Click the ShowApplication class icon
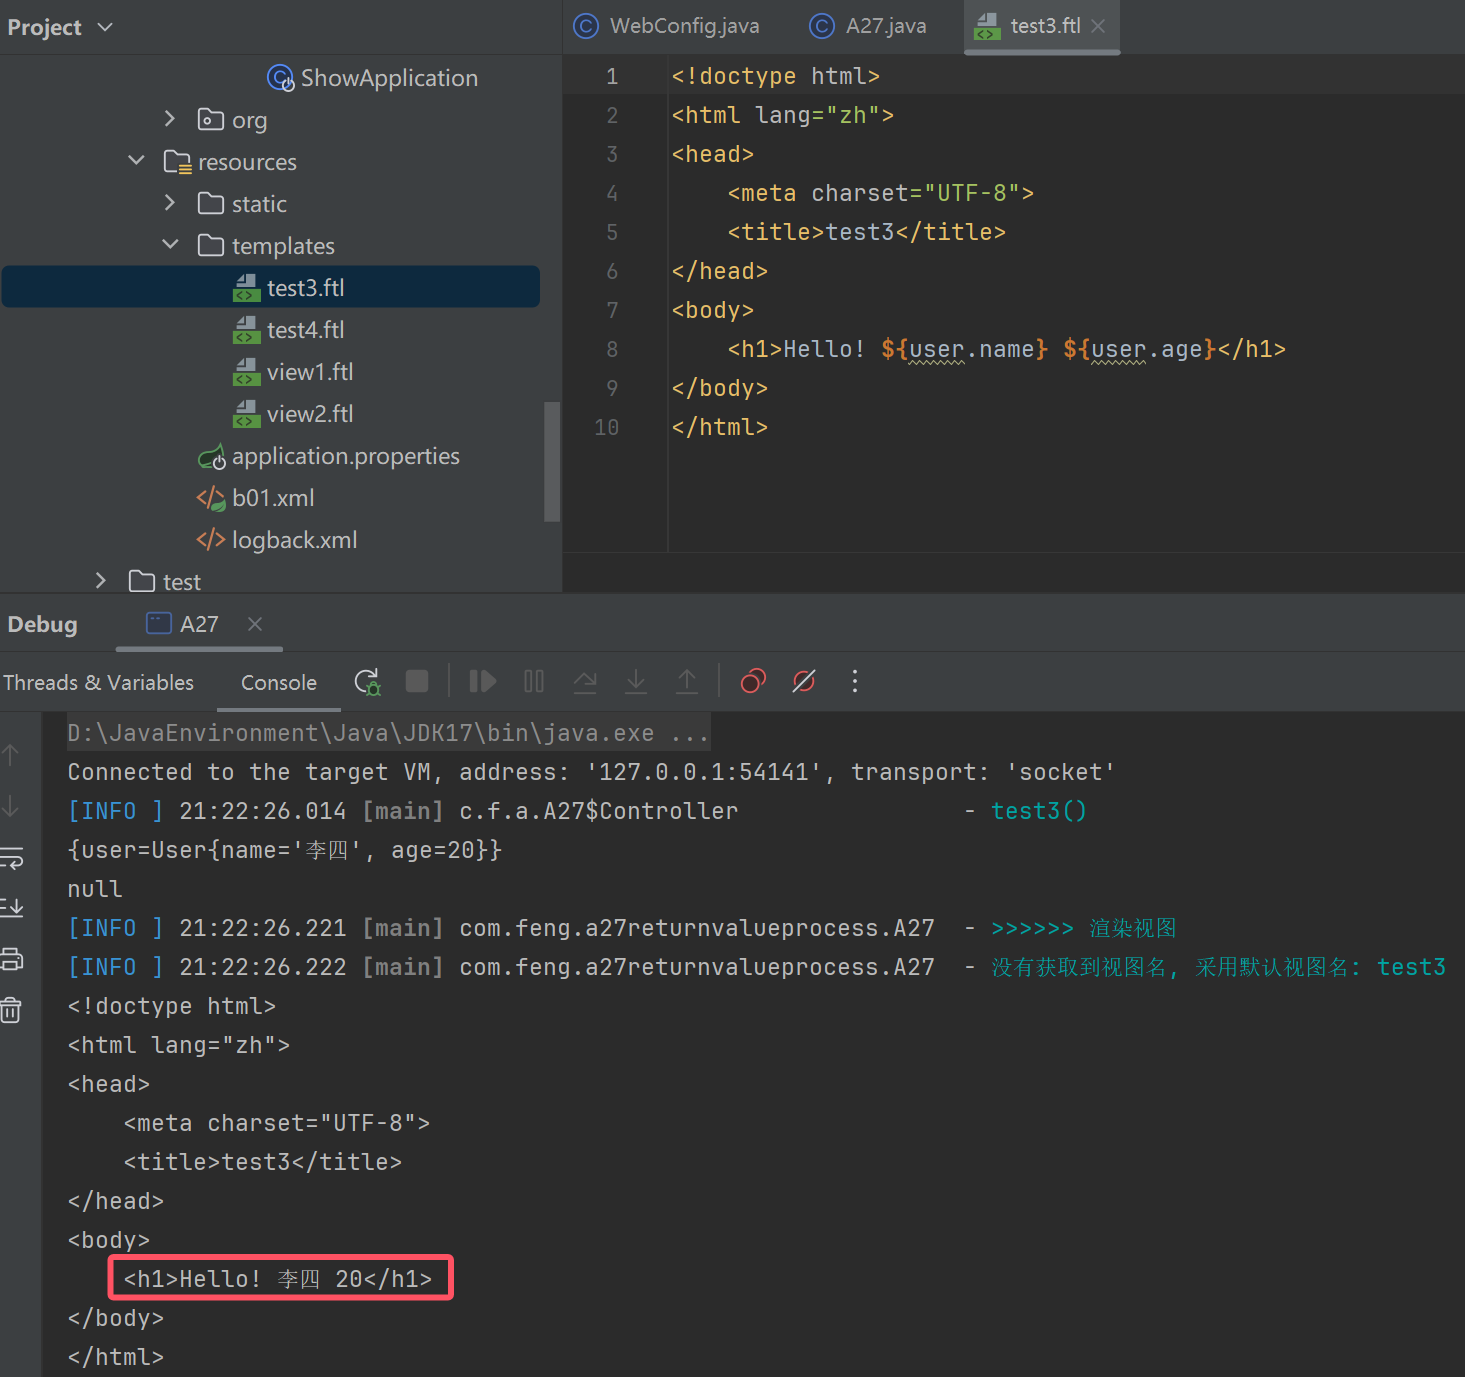Screen dimensions: 1465x1377 [x=281, y=78]
